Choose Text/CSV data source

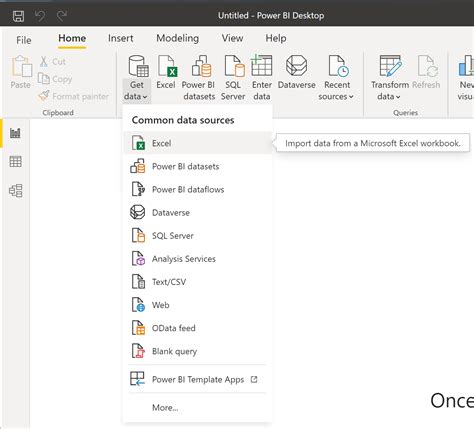[198, 282]
